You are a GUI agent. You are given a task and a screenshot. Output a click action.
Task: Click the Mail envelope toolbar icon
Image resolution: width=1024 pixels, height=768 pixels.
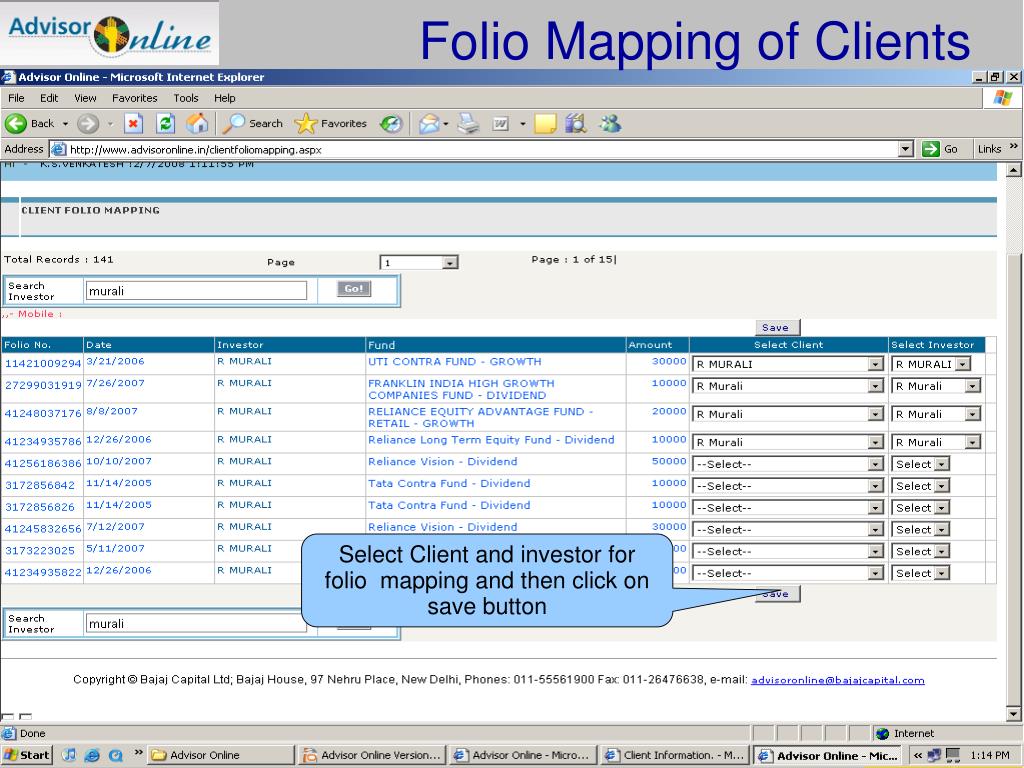point(428,123)
